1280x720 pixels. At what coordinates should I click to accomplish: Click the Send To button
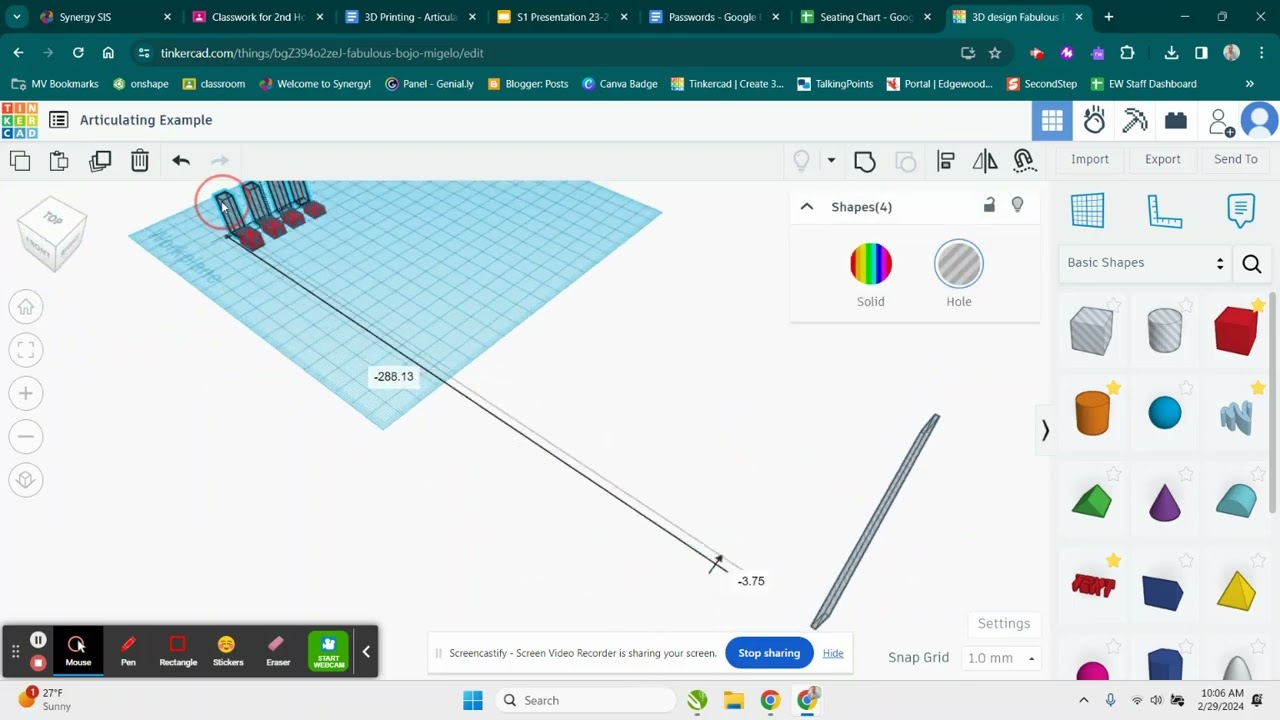click(x=1236, y=159)
